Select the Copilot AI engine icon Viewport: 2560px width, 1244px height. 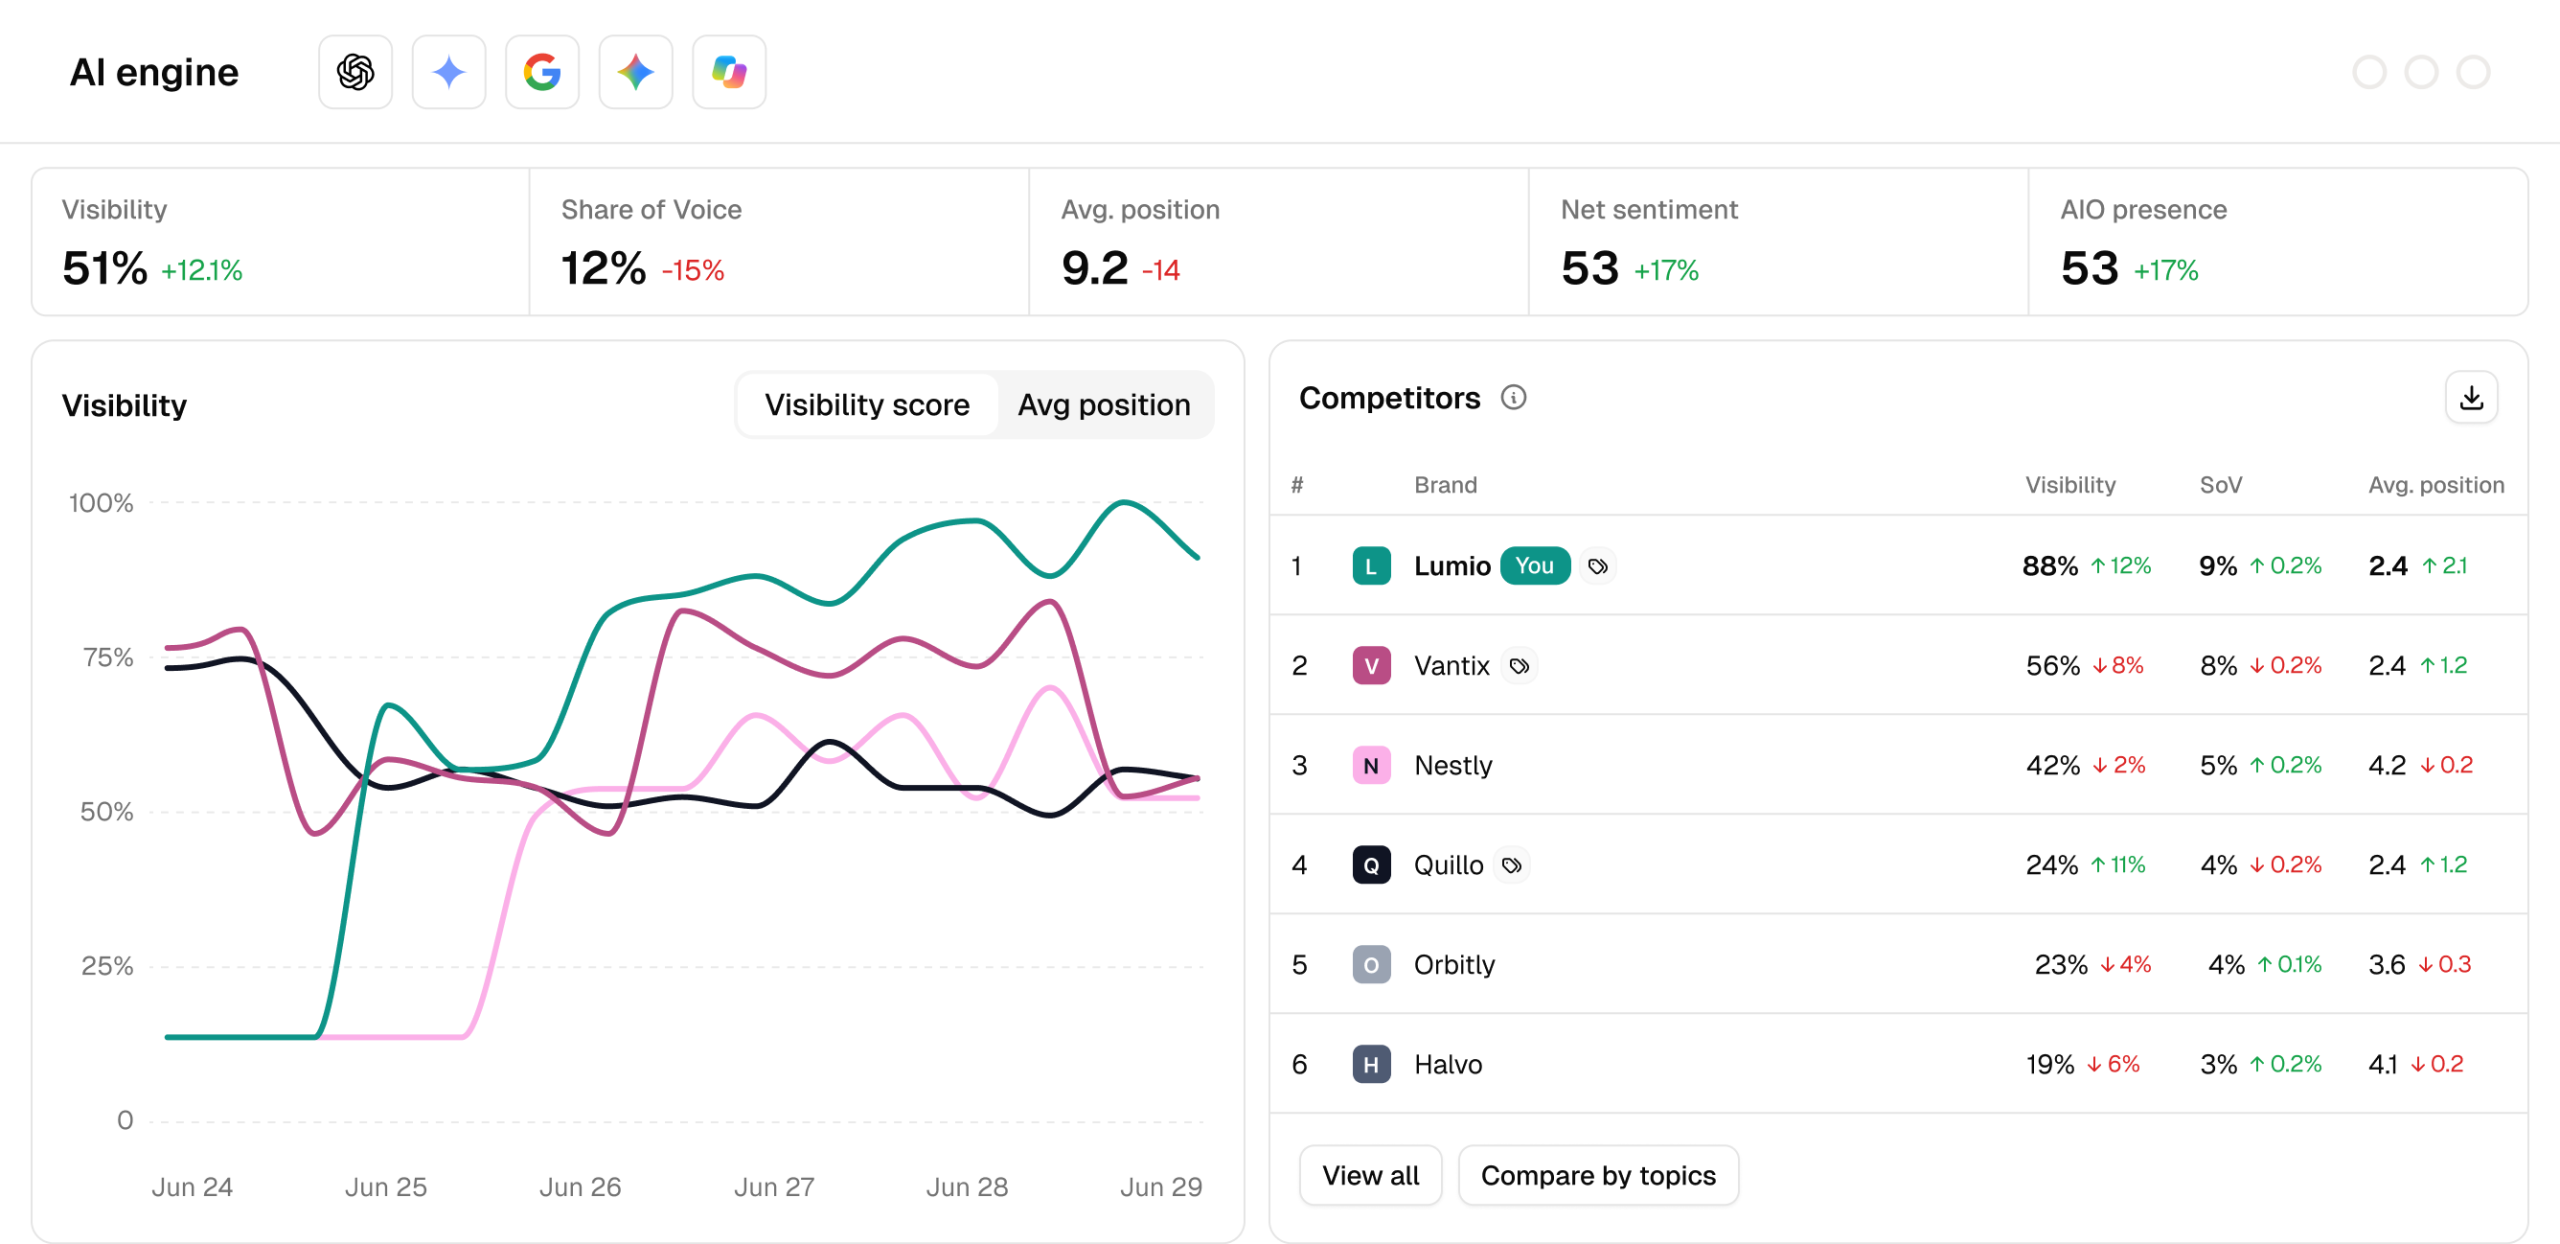tap(729, 72)
